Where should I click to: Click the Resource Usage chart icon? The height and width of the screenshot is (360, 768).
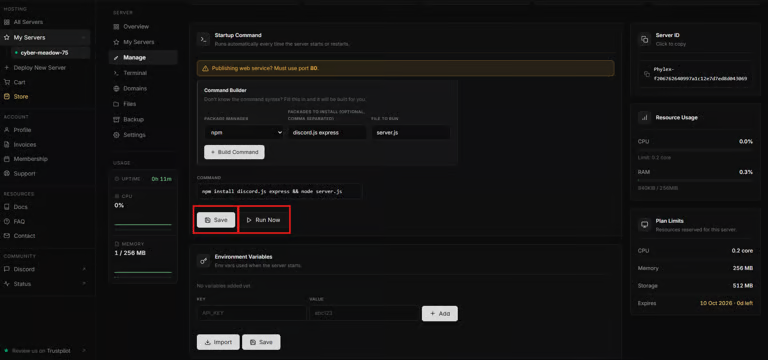pyautogui.click(x=645, y=118)
